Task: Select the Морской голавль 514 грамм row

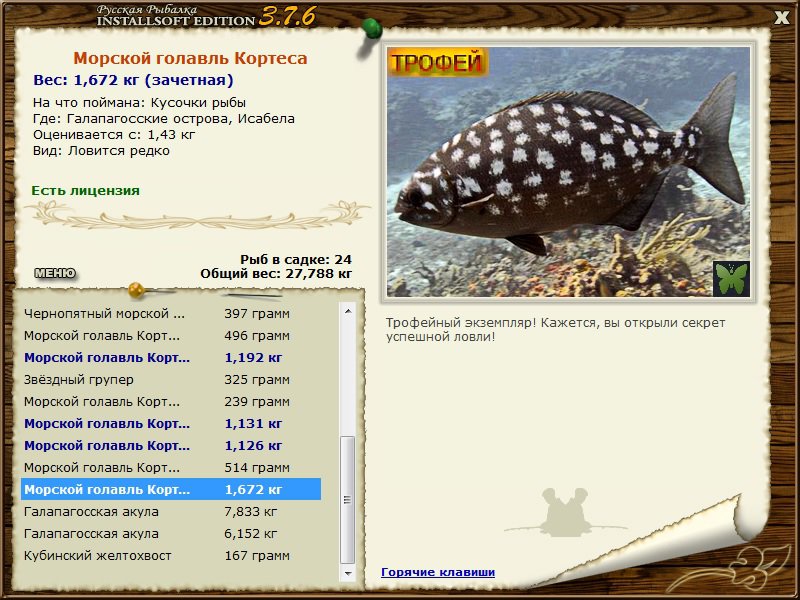Action: coord(171,467)
